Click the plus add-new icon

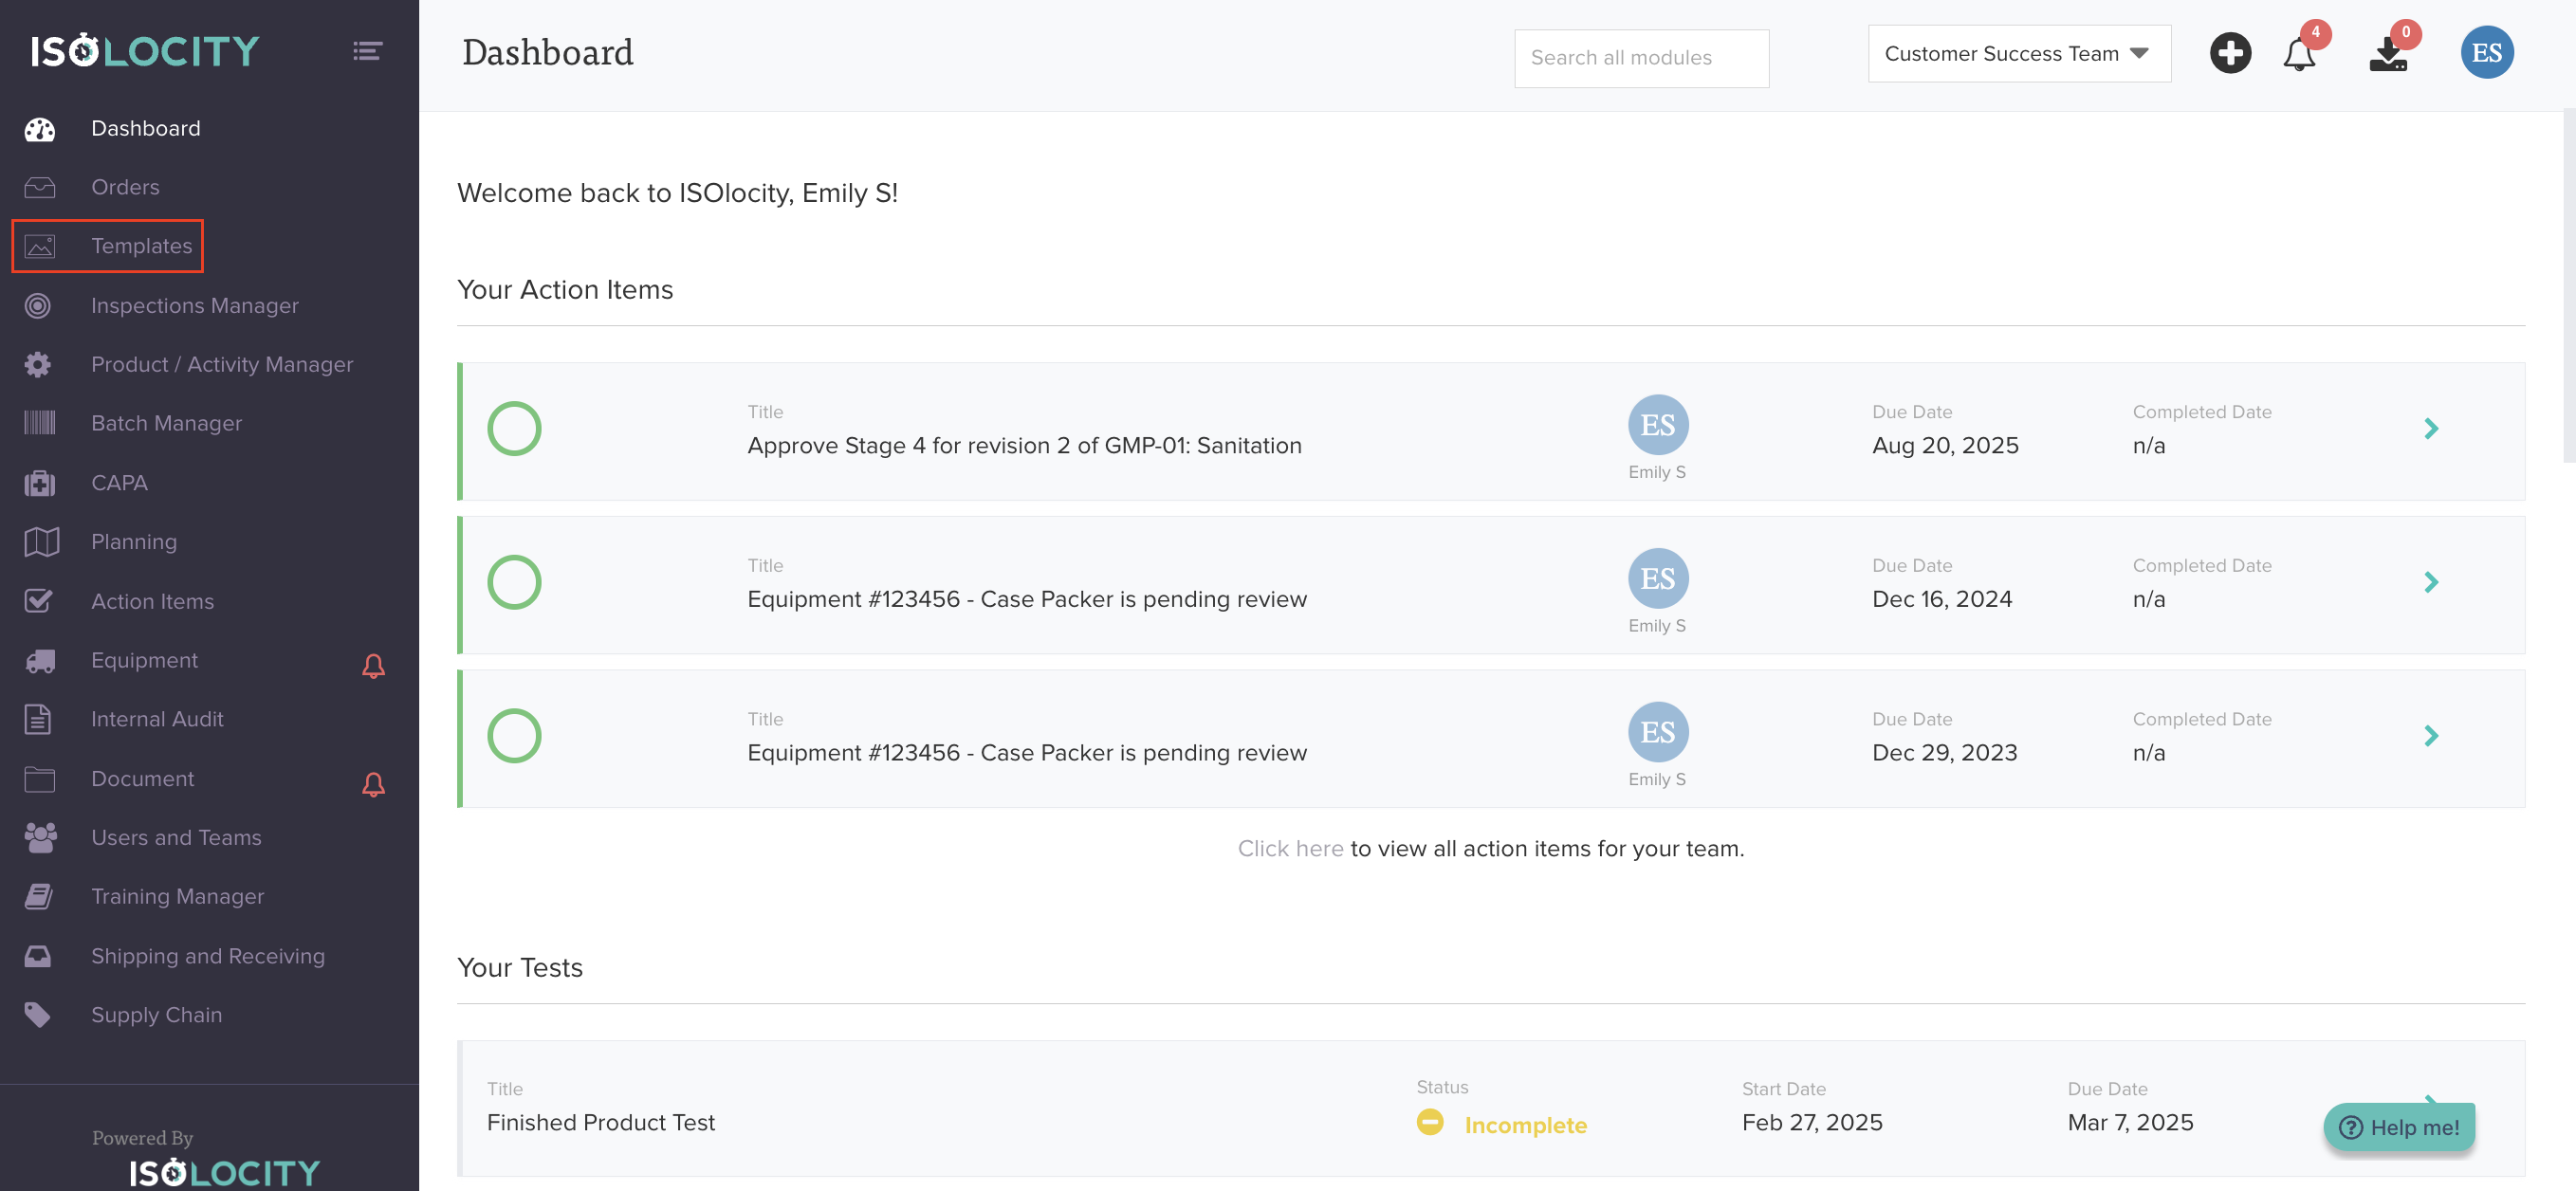pyautogui.click(x=2229, y=53)
